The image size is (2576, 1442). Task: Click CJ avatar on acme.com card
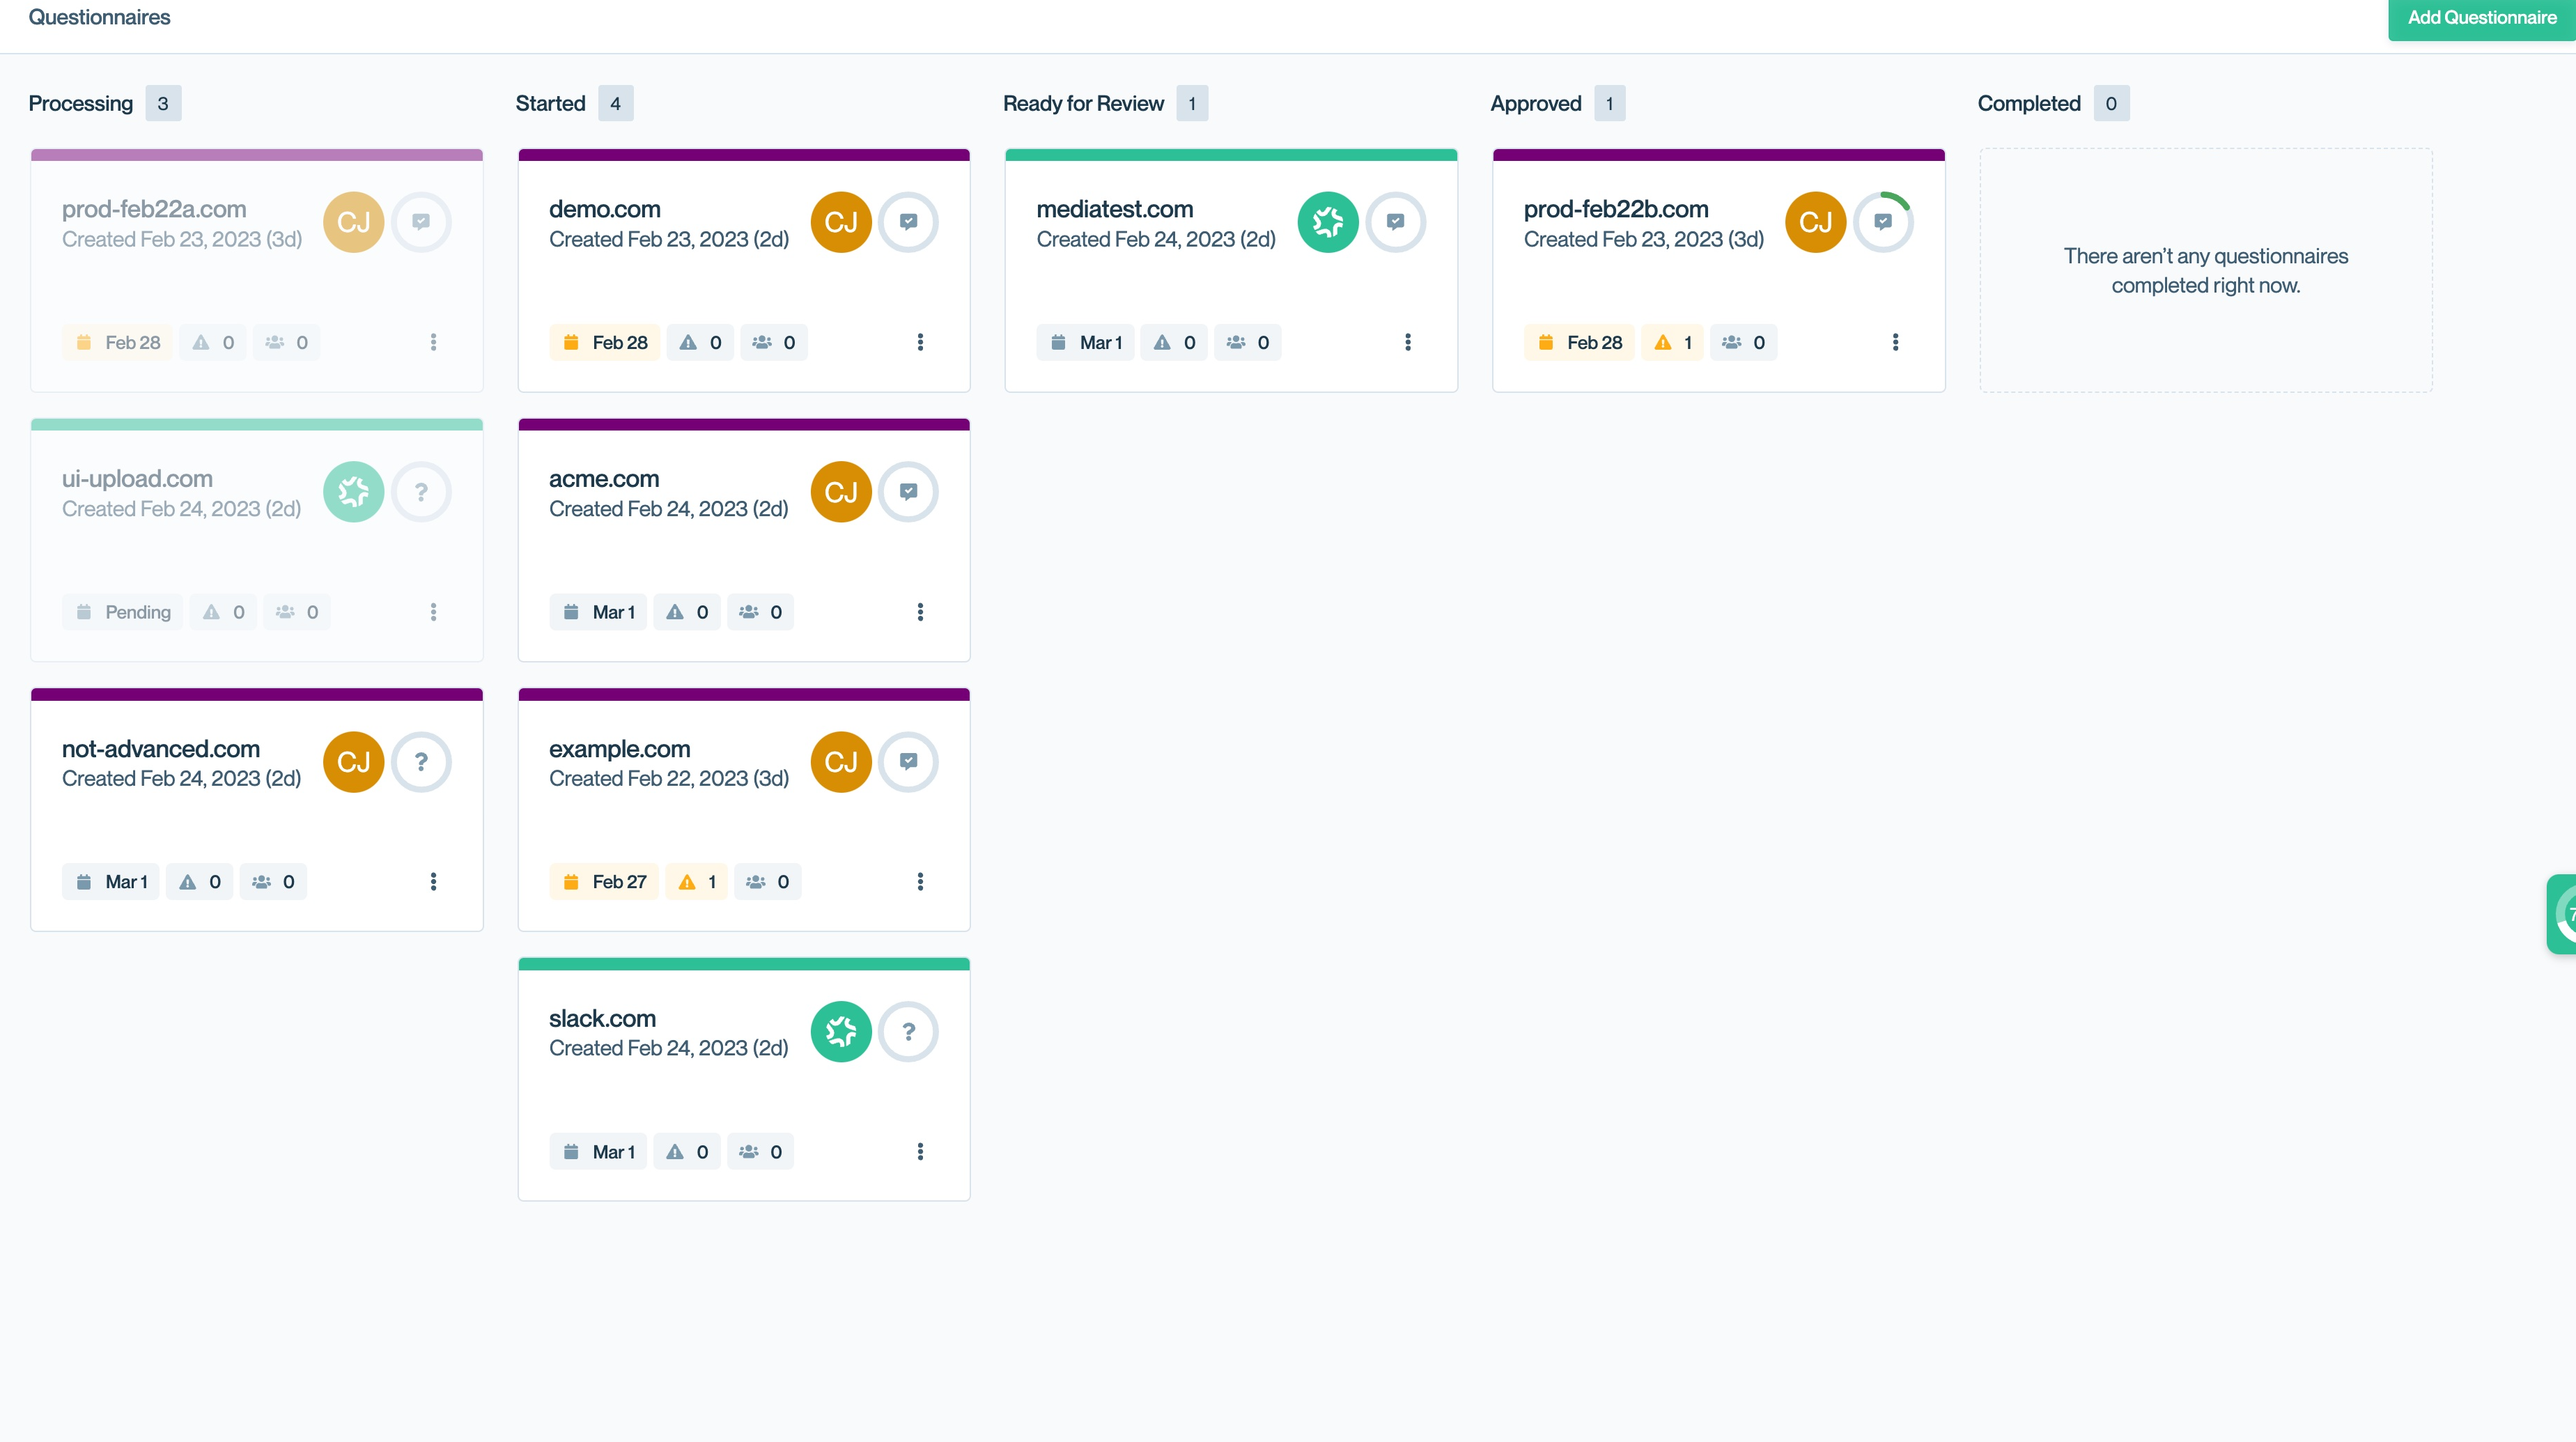pos(840,492)
